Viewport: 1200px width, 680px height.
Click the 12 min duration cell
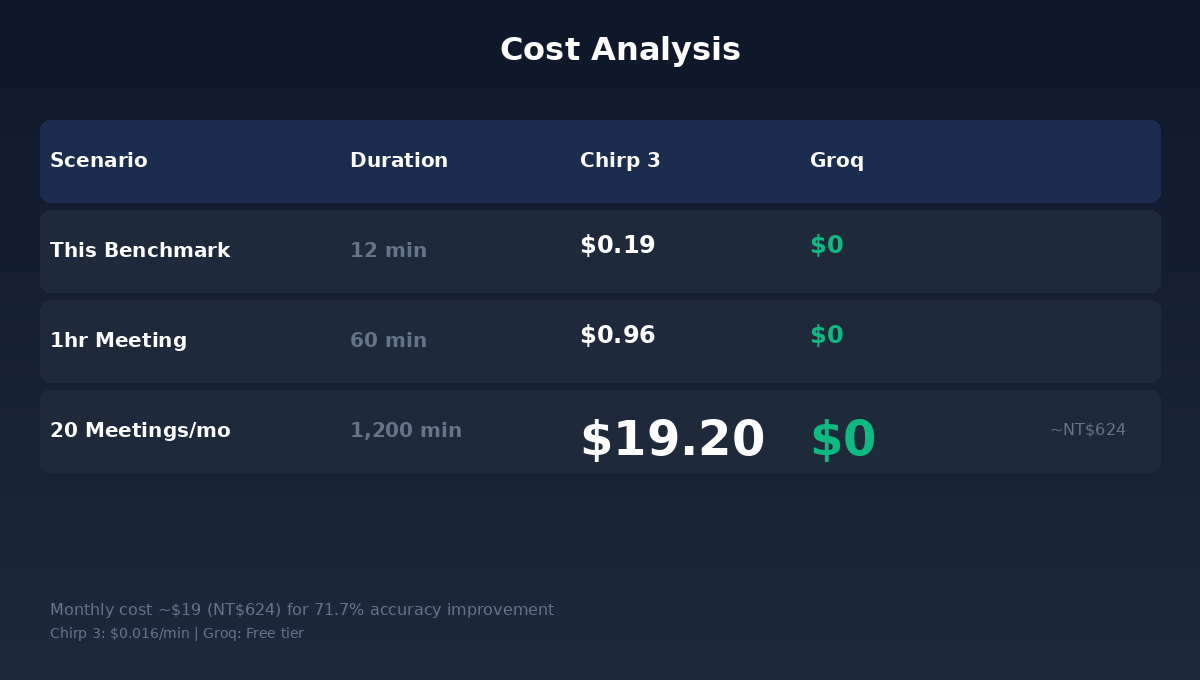click(x=388, y=251)
